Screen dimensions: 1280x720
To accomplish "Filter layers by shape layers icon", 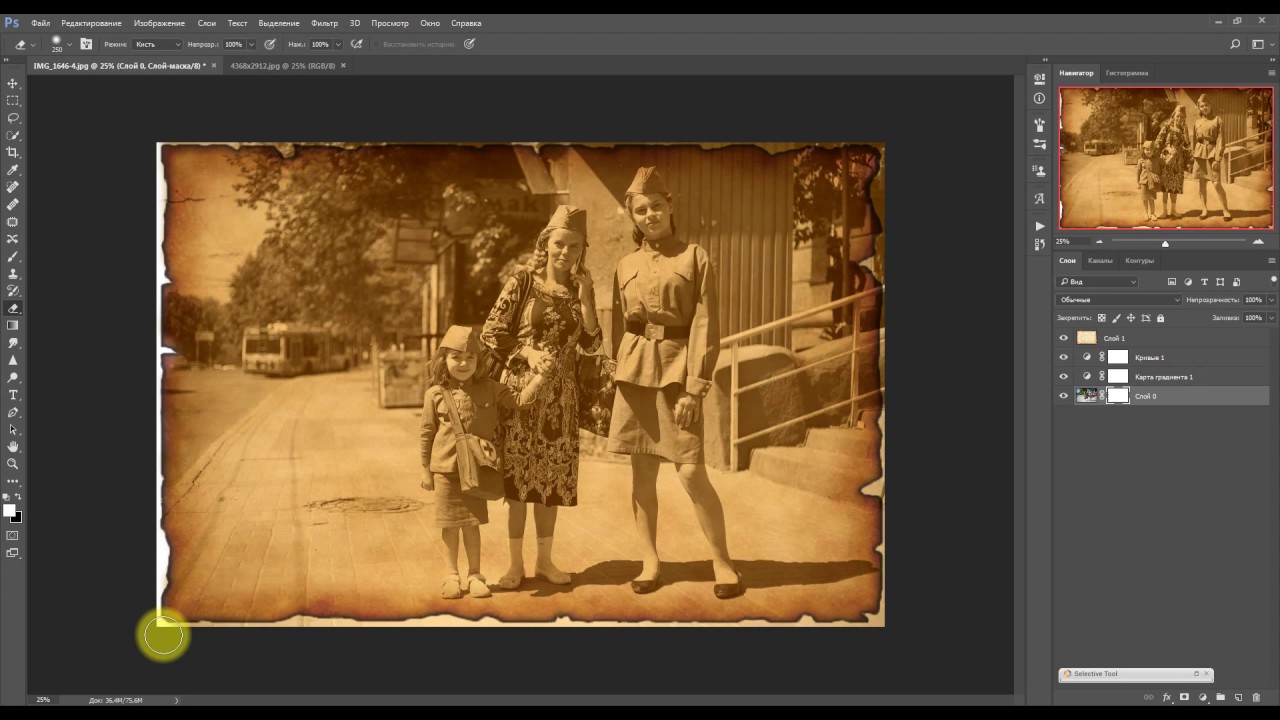I will (1220, 282).
